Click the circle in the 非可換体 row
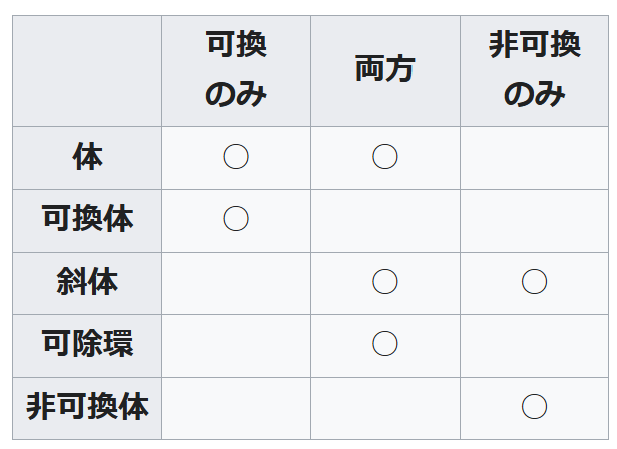Screen dimensions: 617x449 click(534, 407)
